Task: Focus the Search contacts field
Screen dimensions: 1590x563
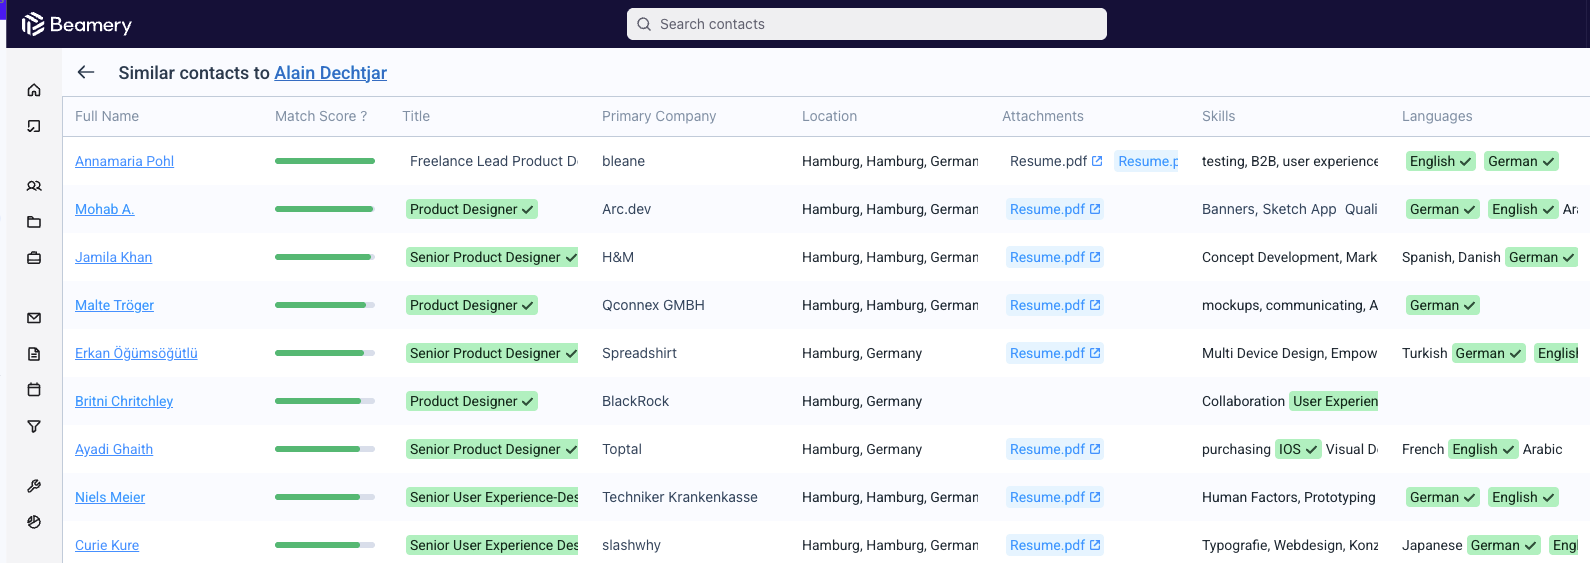Action: (x=867, y=24)
